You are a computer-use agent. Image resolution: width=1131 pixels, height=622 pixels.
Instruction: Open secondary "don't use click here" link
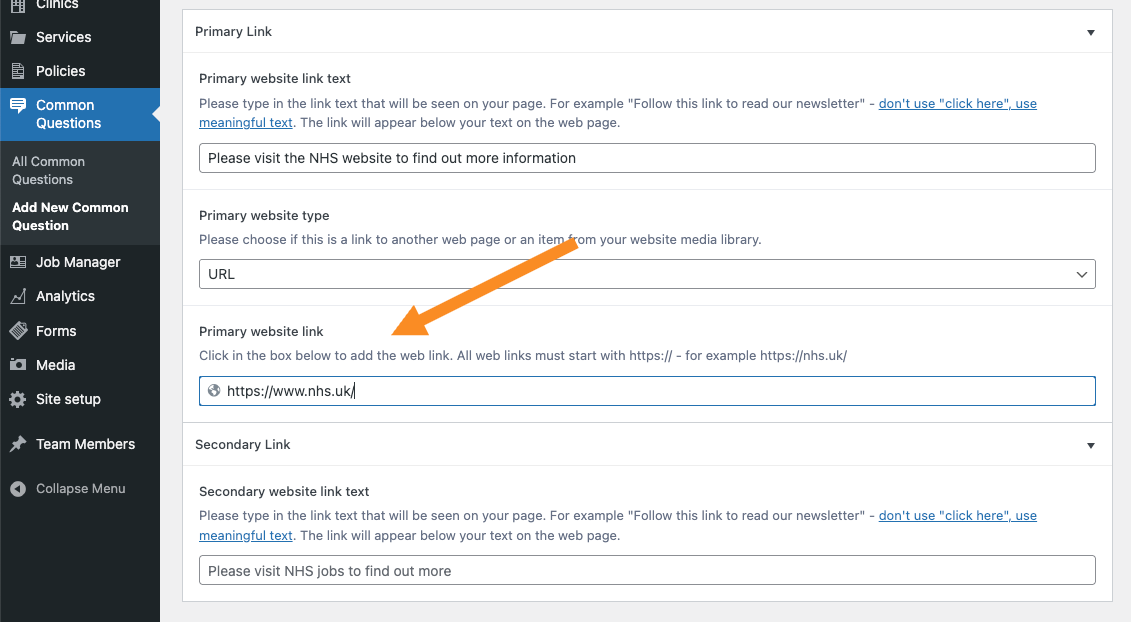[957, 515]
